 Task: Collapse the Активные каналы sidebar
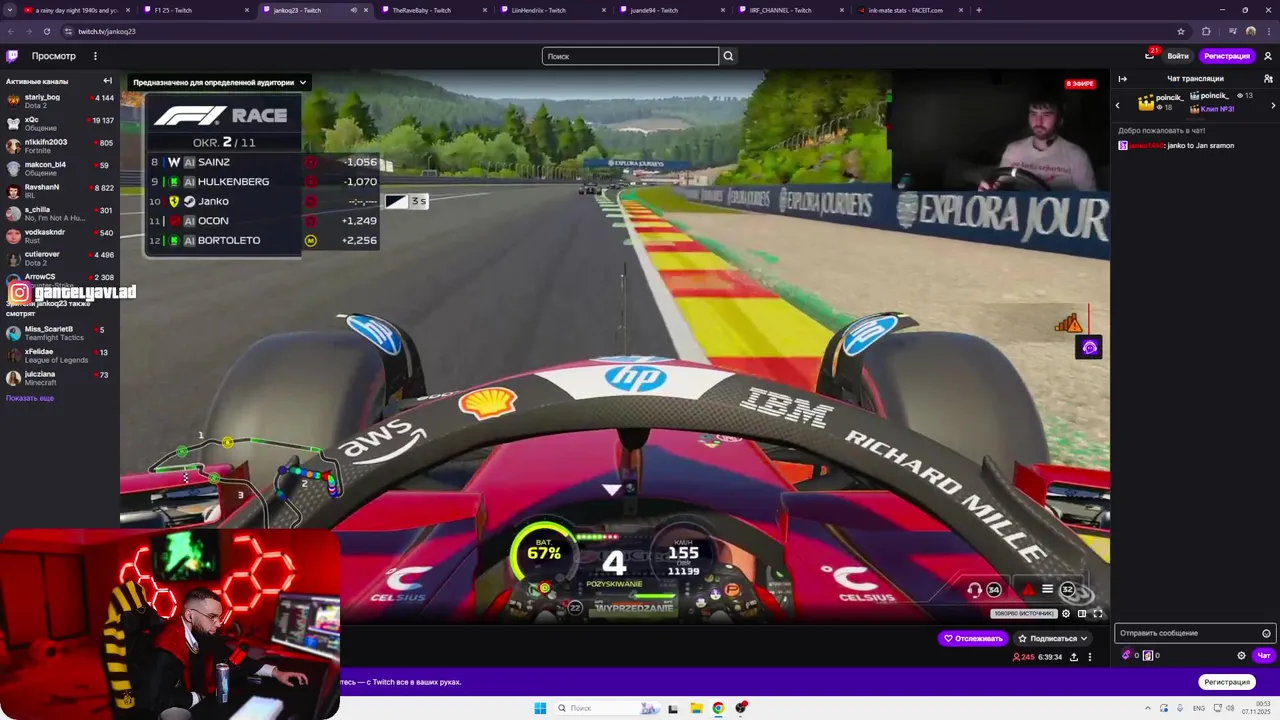pyautogui.click(x=107, y=81)
